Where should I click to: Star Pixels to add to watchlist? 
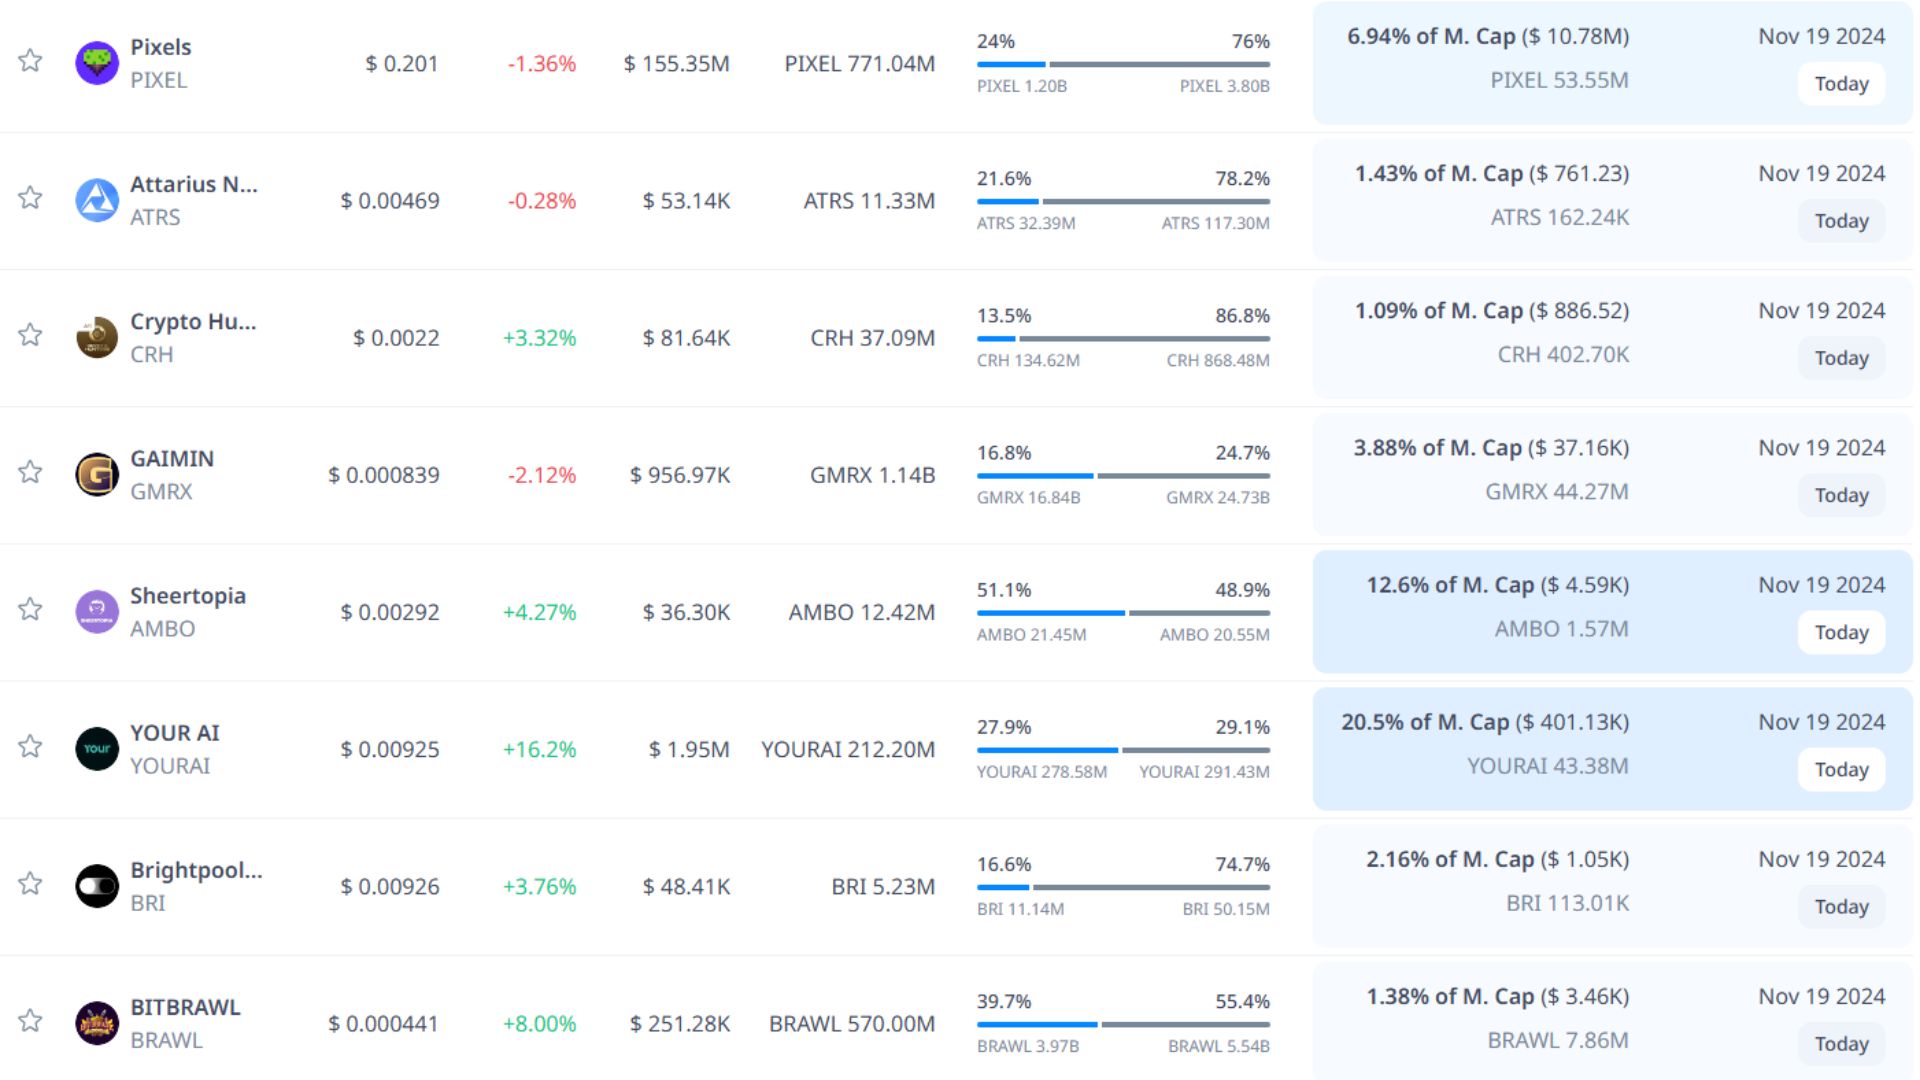31,61
